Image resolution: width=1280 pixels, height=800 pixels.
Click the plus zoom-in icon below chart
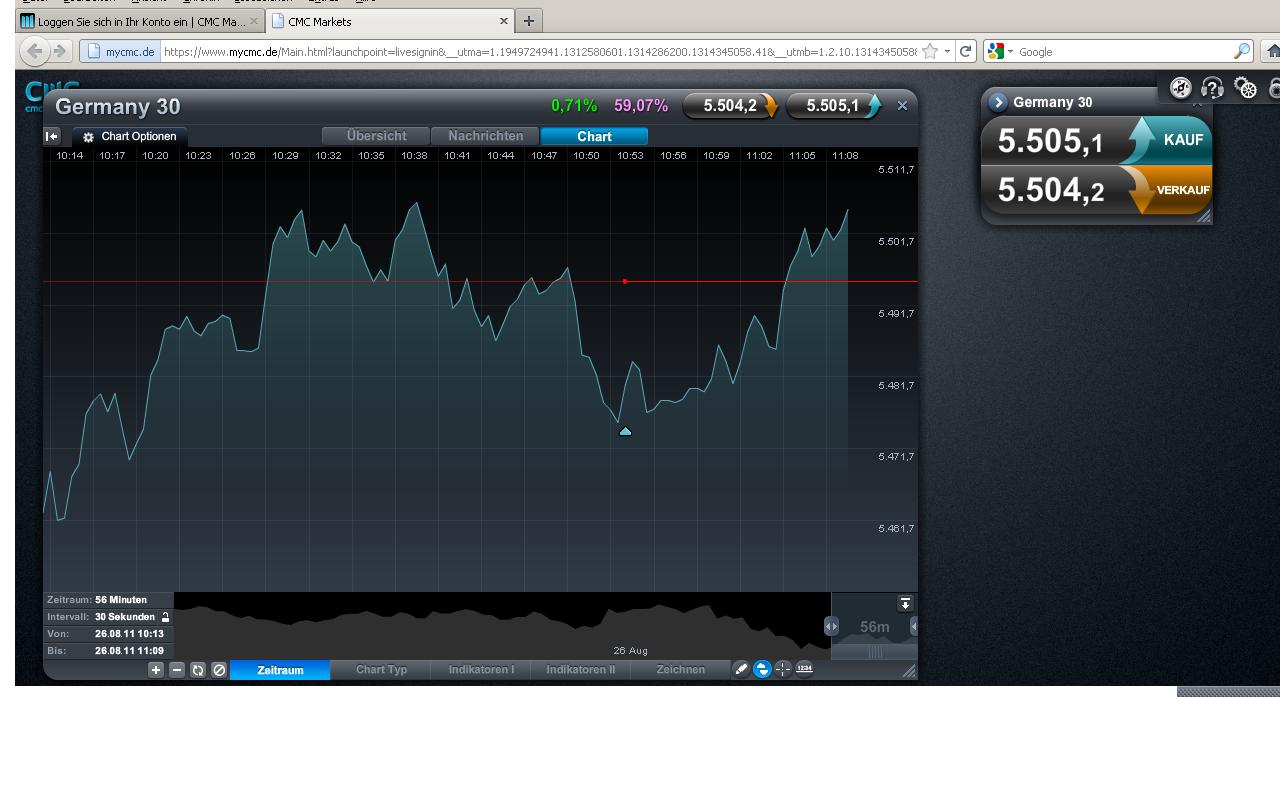click(x=156, y=670)
